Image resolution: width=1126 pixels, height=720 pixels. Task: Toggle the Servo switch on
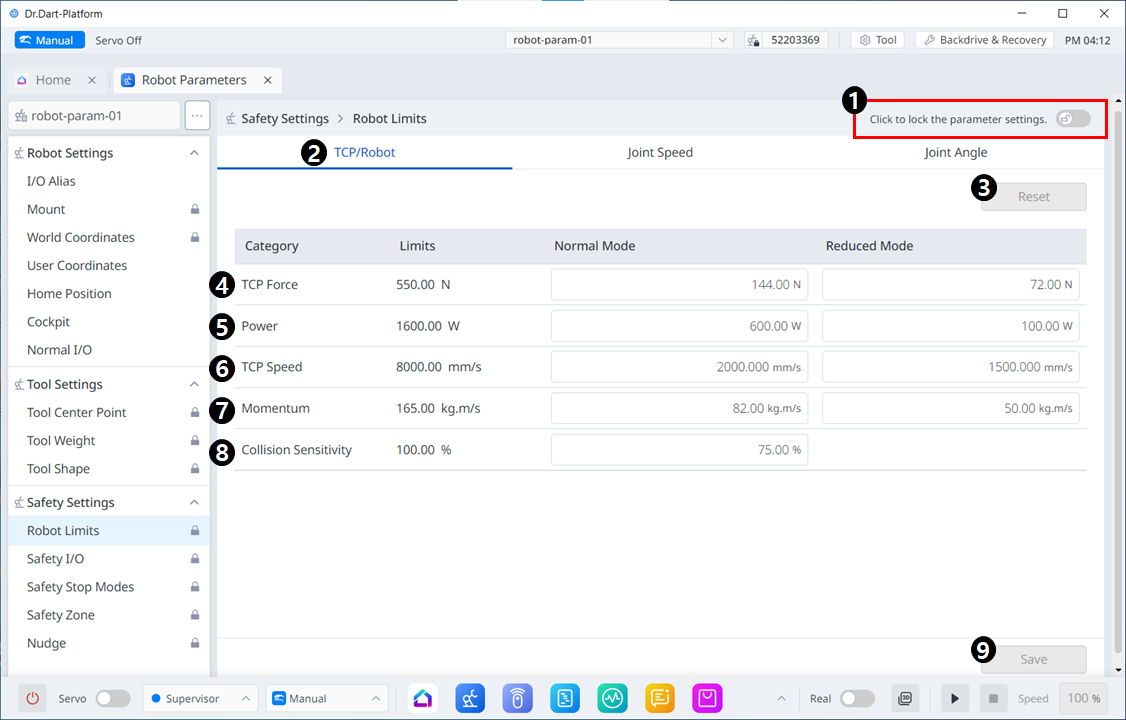pos(112,698)
